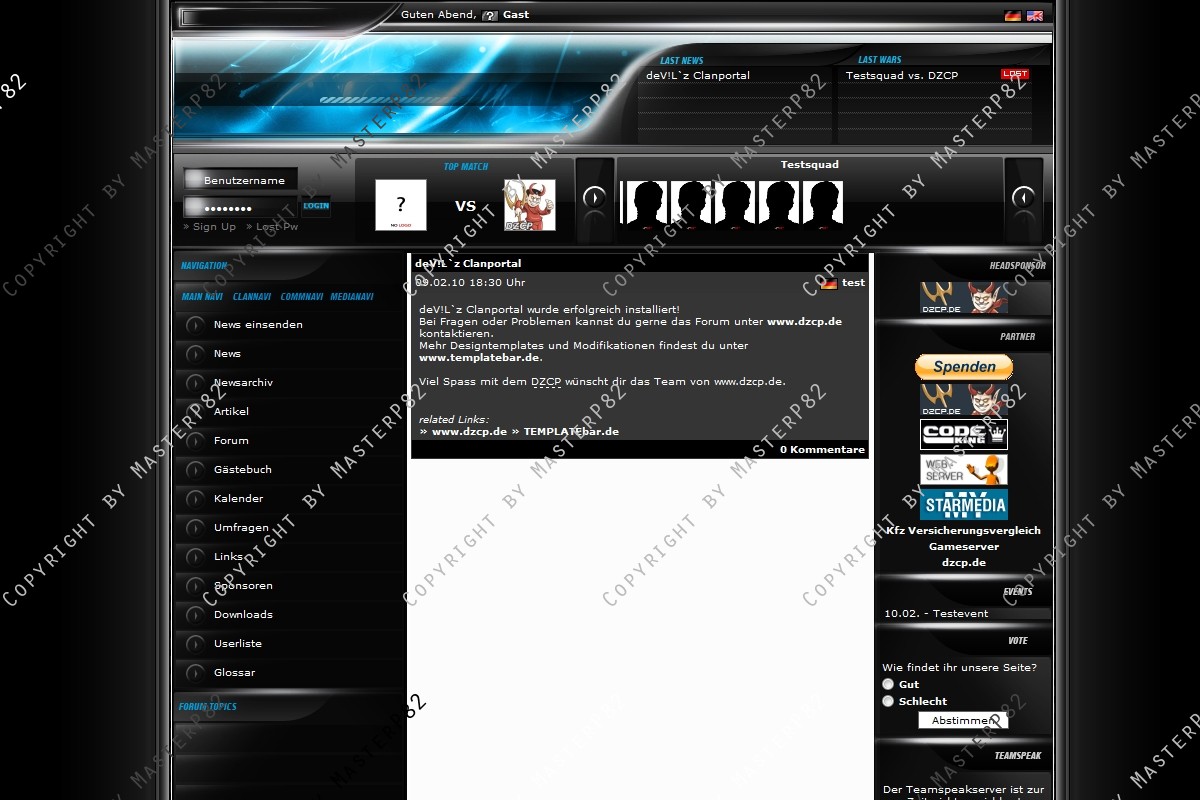Viewport: 1200px width, 800px height.
Task: Click the round arrow right of Testsquad
Action: point(1023,197)
